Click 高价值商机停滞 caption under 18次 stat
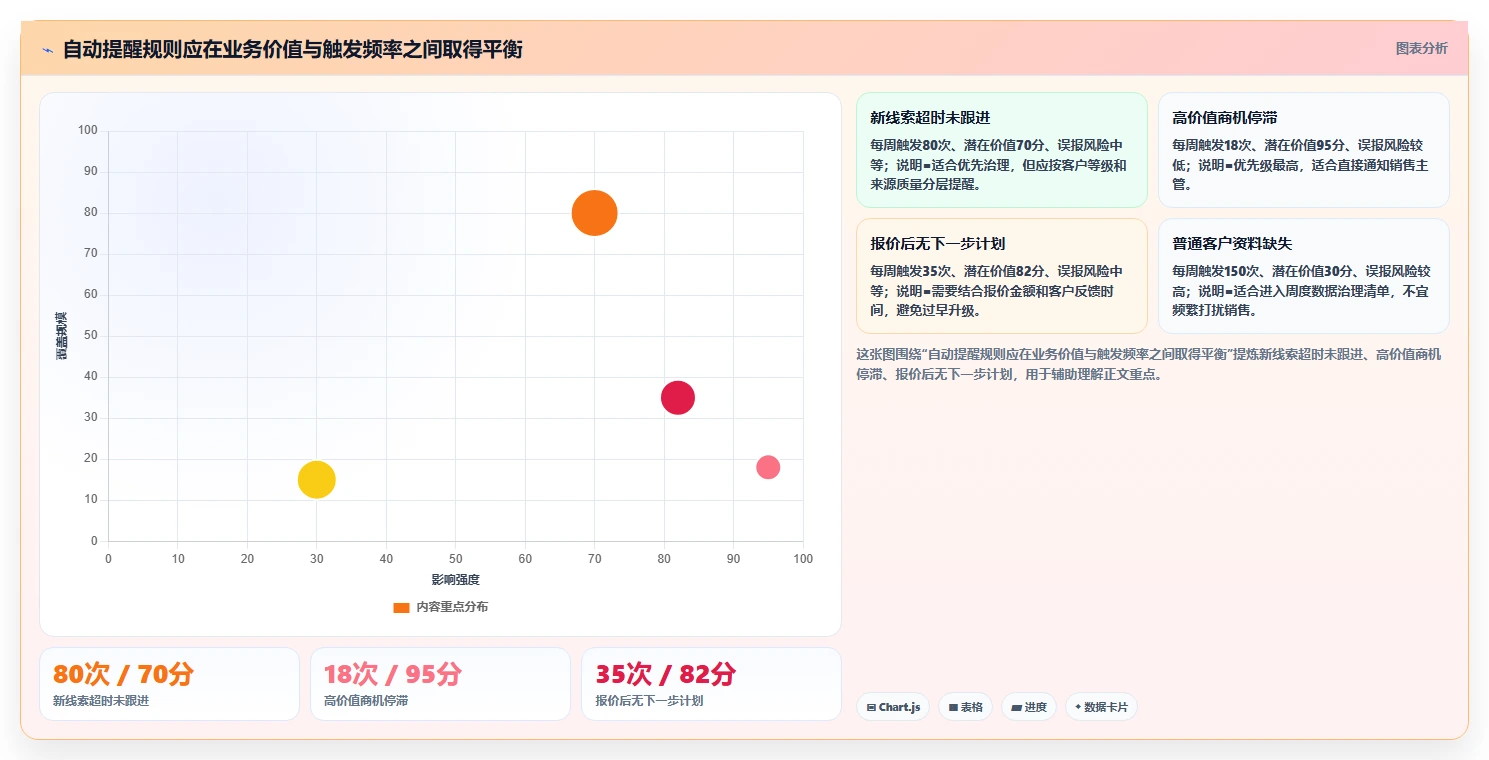The height and width of the screenshot is (760, 1489). (366, 701)
